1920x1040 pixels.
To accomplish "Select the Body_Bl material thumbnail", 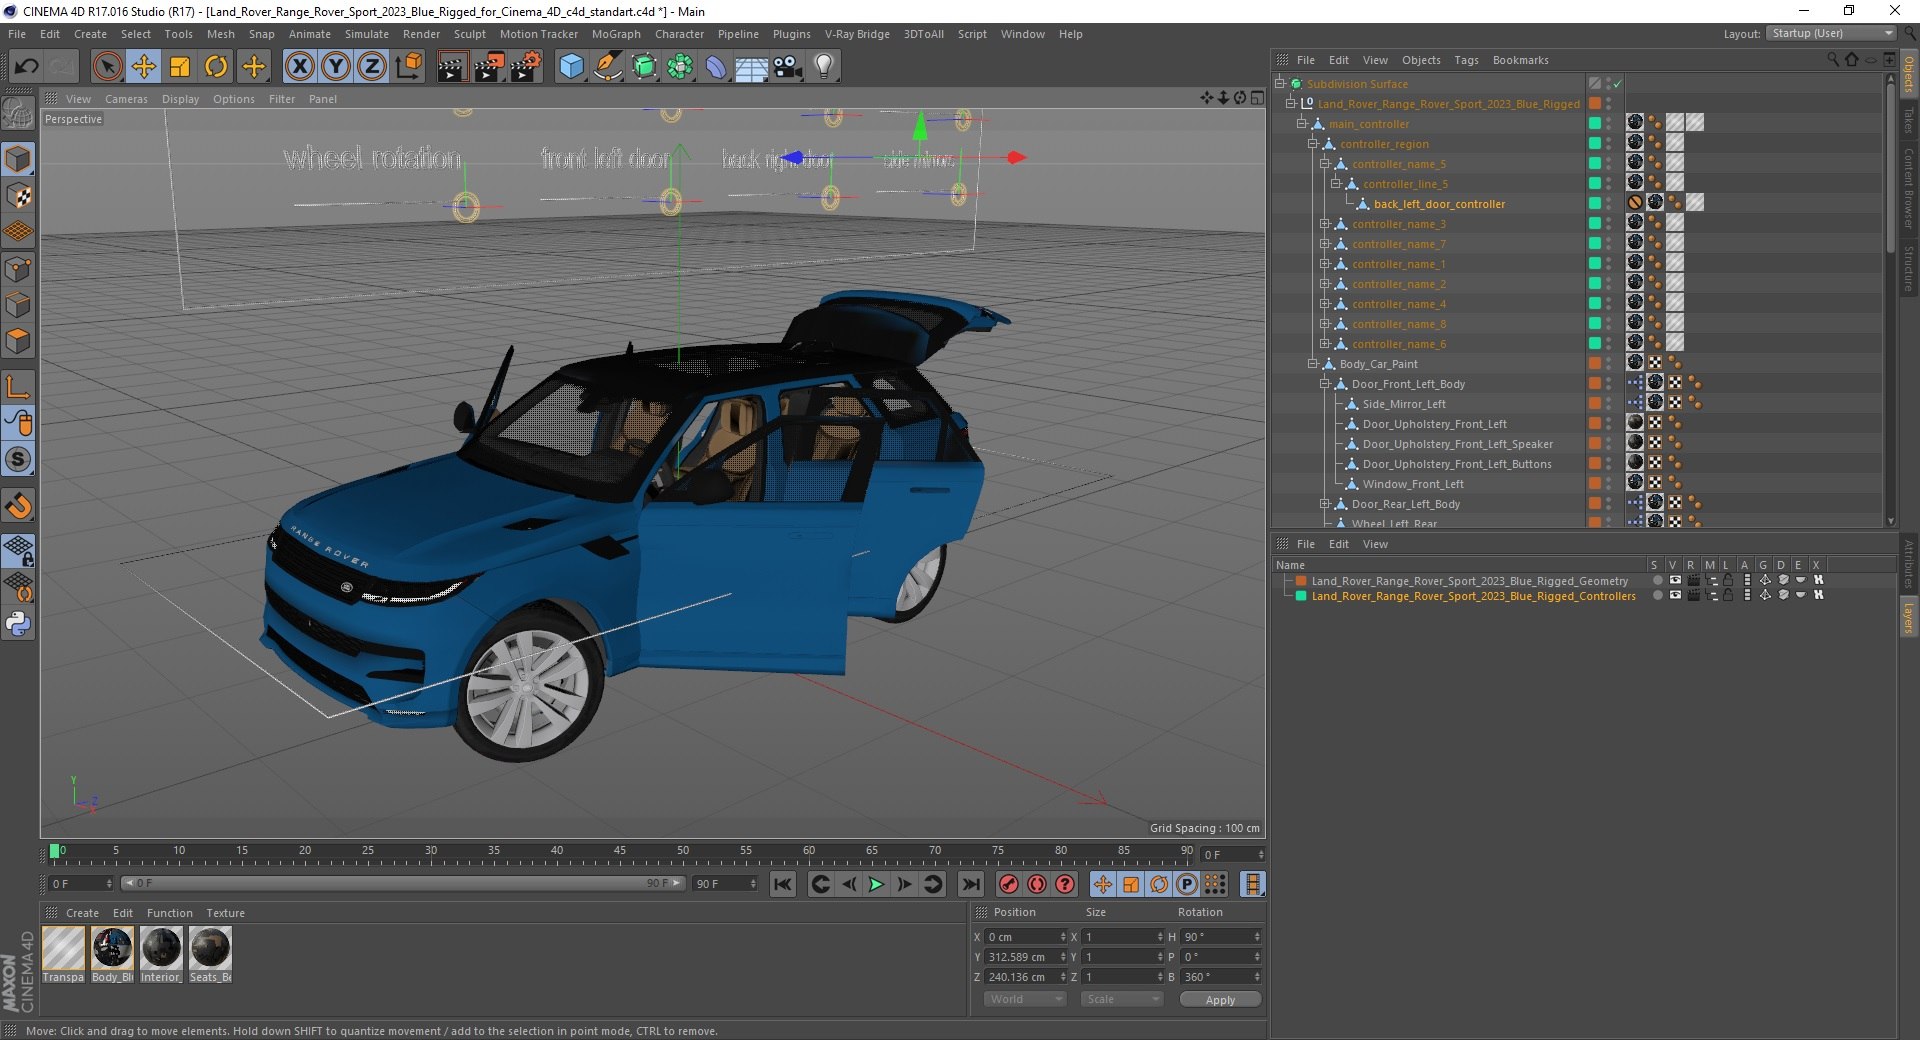I will click(112, 948).
